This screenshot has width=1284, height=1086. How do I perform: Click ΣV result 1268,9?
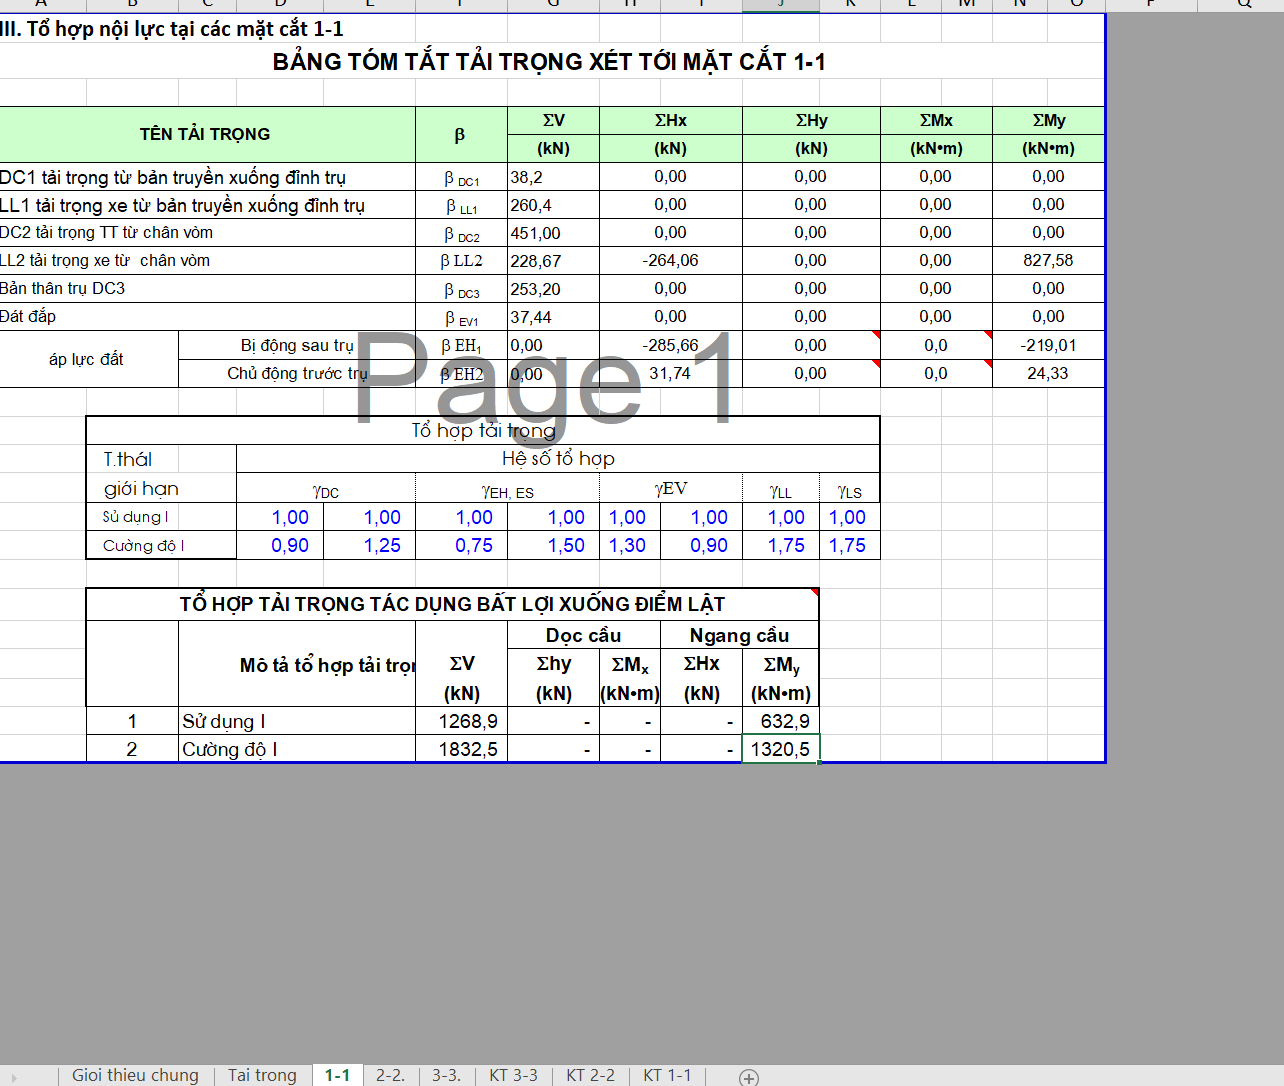[x=461, y=721]
